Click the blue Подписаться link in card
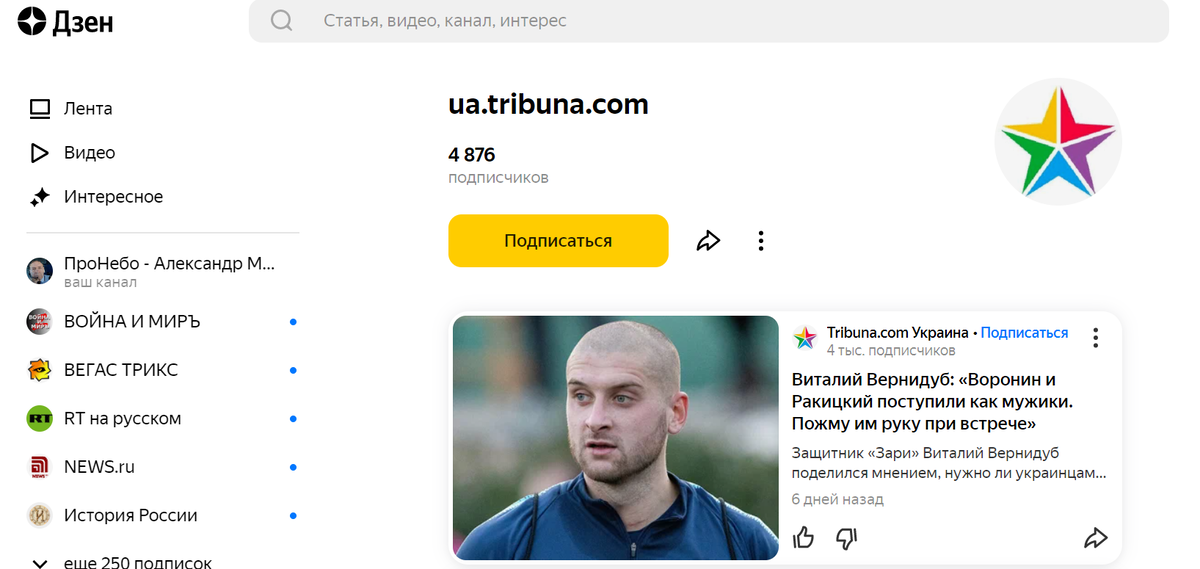 (x=1024, y=333)
